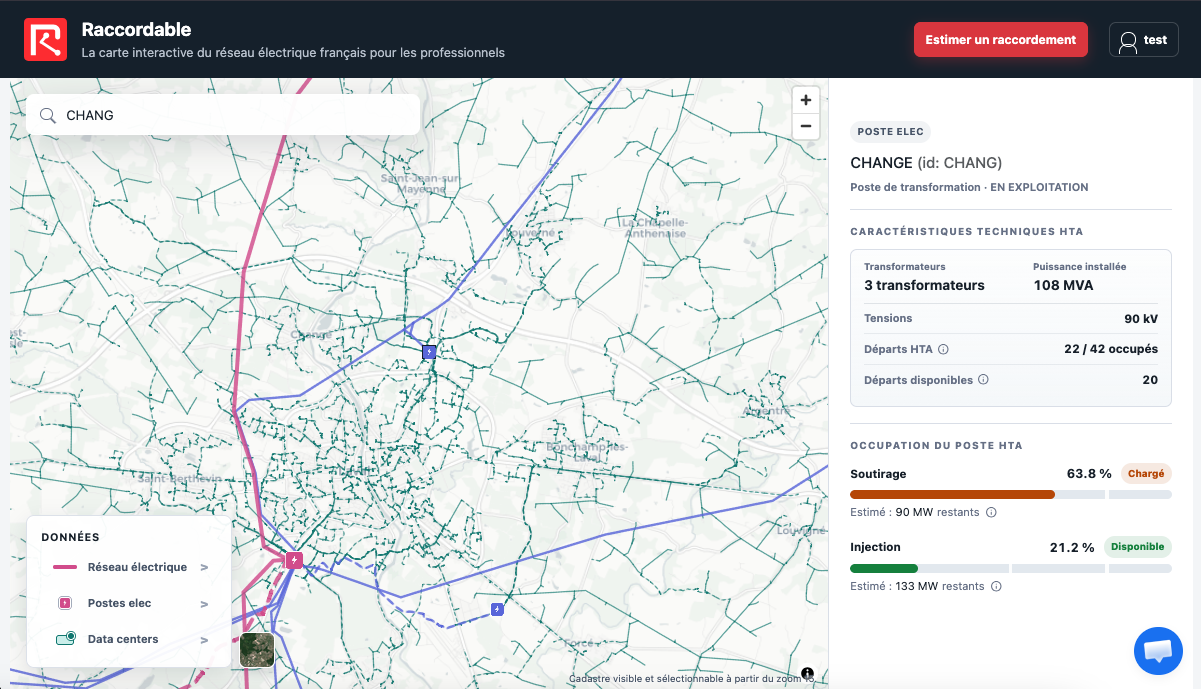
Task: Click the "Poste de transformation · EN EXPLOITATION" text
Action: point(969,187)
